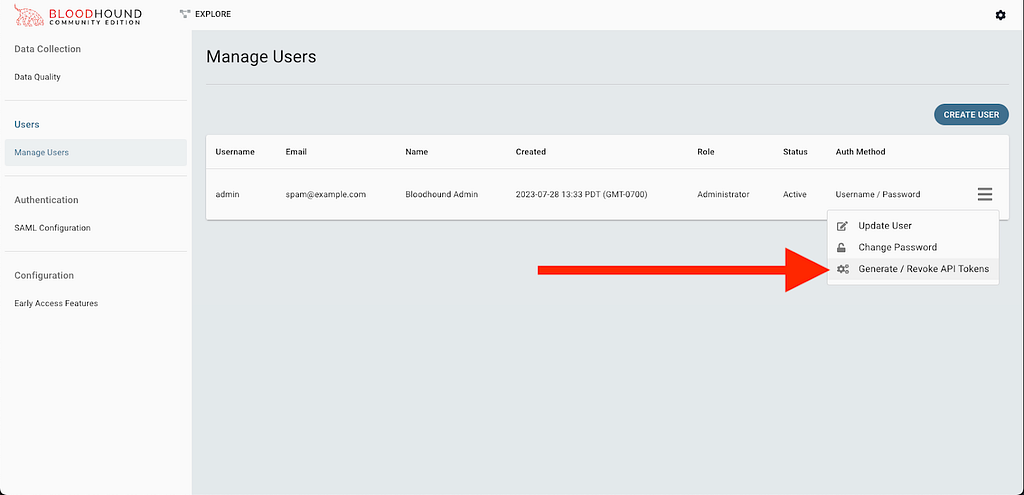Open Early Access Features
This screenshot has height=495, width=1024.
56,303
